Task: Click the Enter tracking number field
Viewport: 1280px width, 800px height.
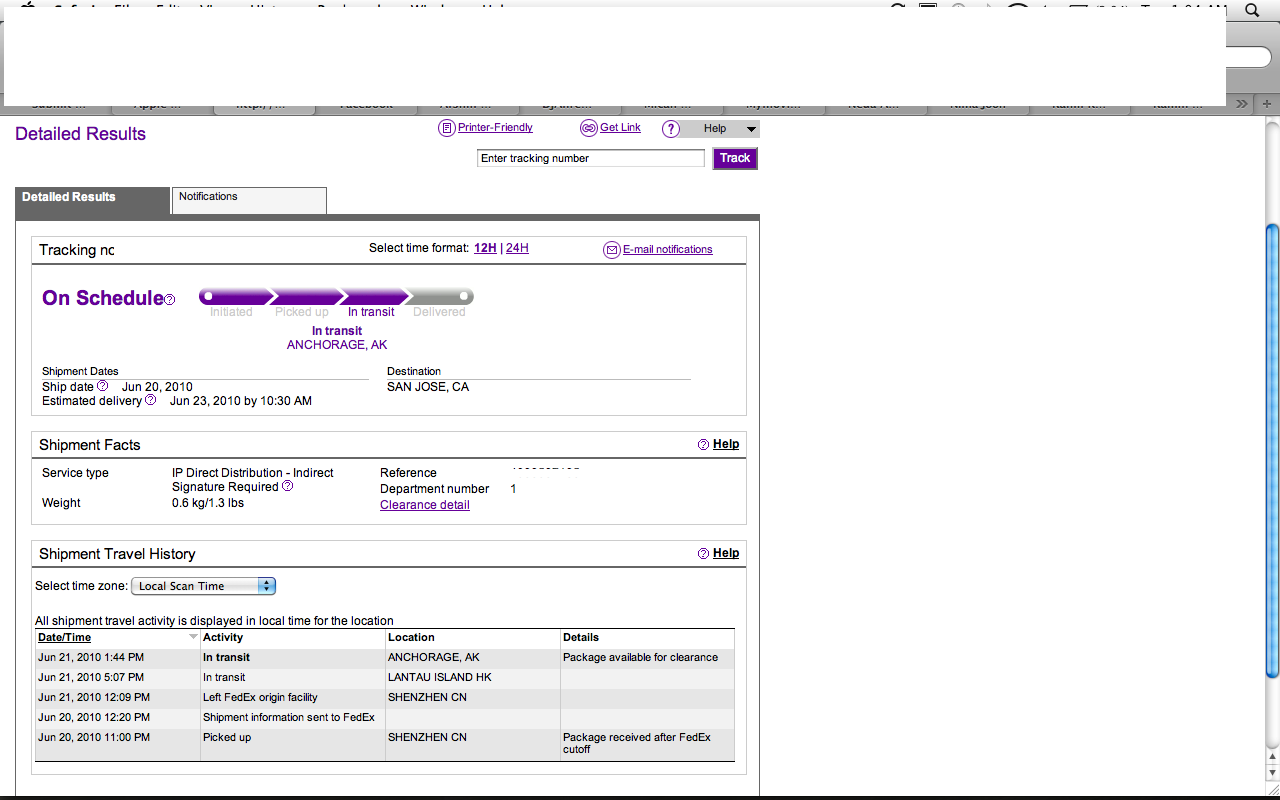Action: click(x=591, y=158)
